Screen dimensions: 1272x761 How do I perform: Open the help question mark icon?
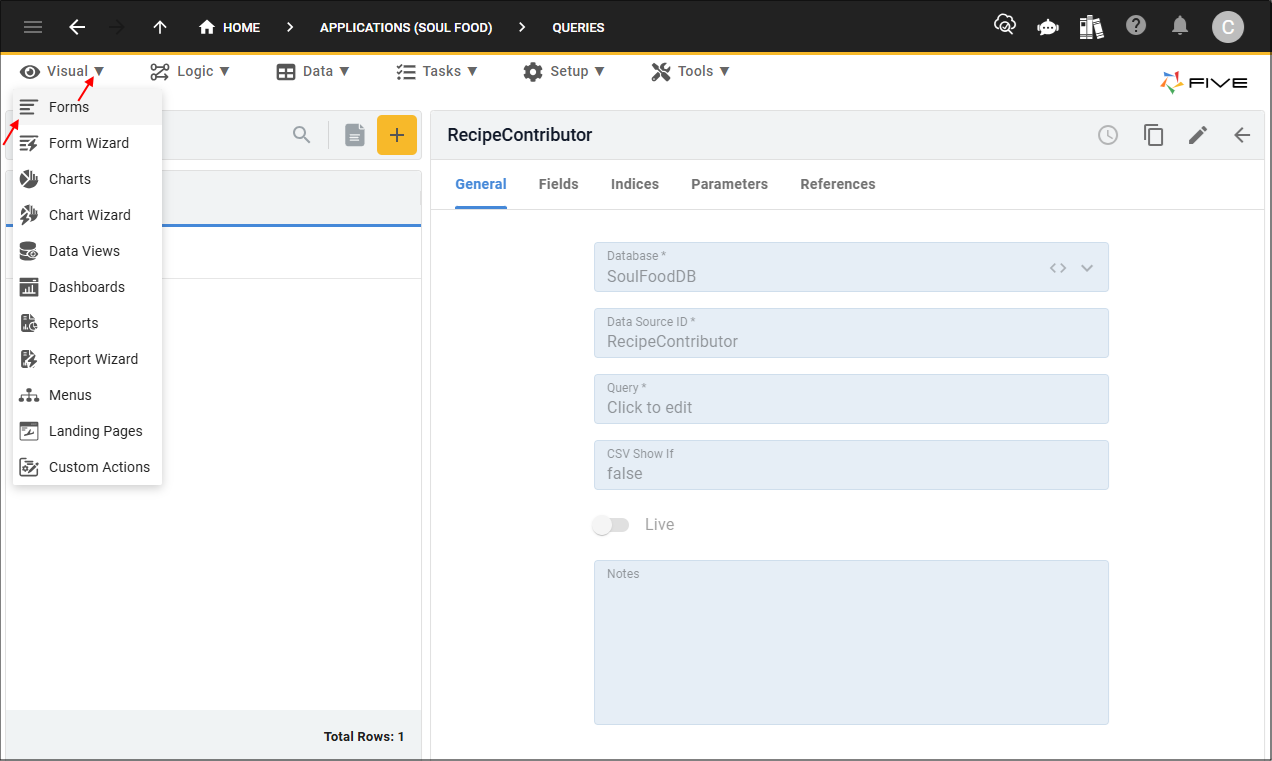(x=1136, y=26)
